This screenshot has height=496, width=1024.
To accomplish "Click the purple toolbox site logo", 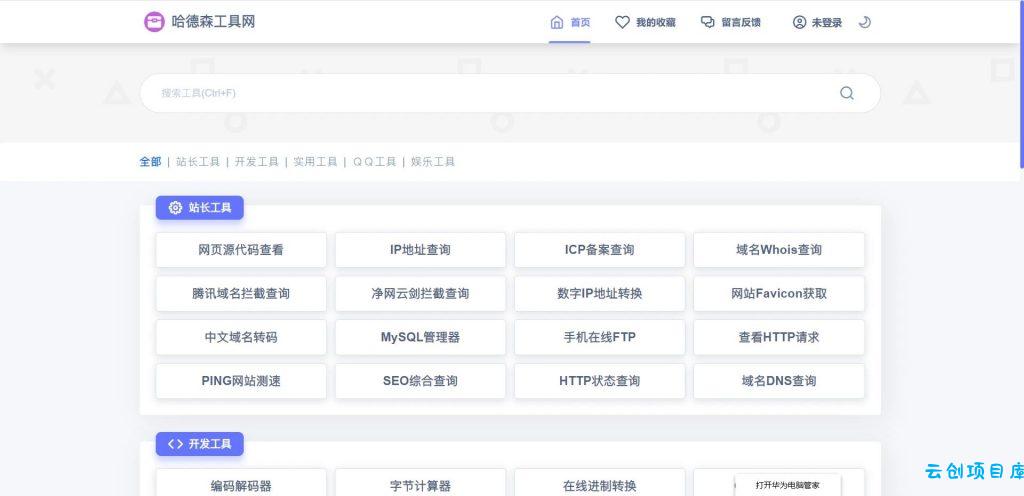I will click(154, 22).
